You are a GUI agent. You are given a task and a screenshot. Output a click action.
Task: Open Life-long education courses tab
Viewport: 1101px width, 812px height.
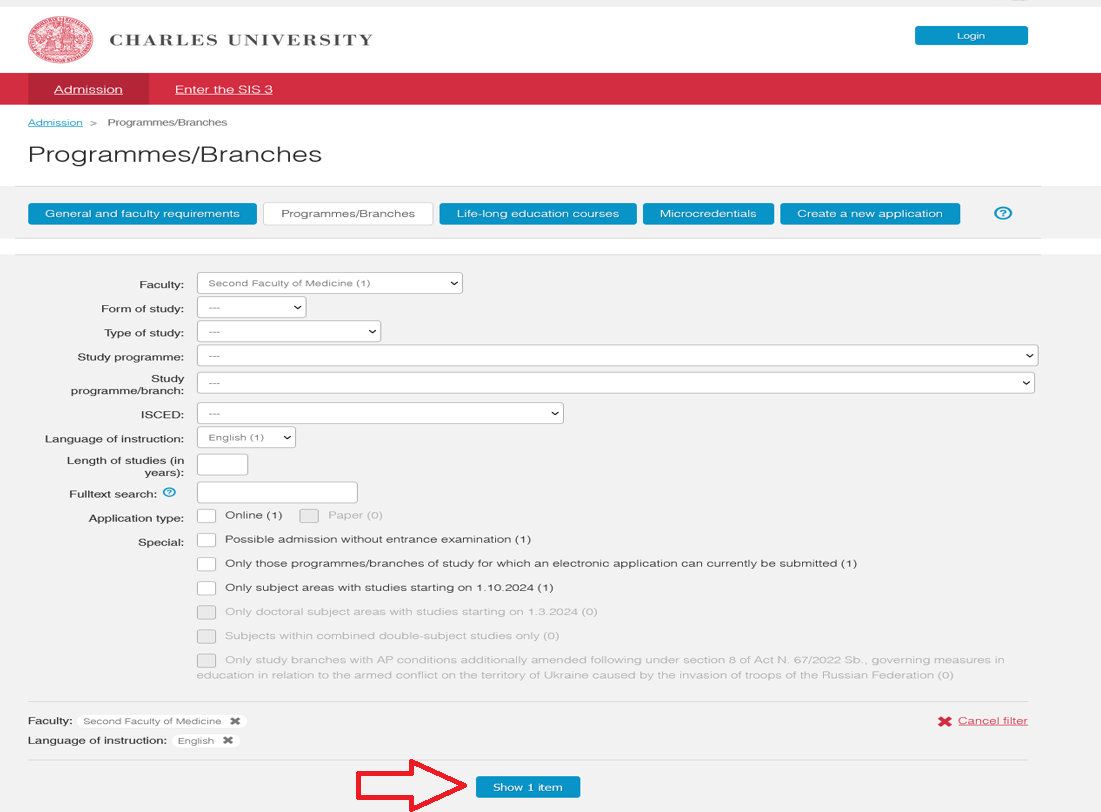tap(538, 214)
